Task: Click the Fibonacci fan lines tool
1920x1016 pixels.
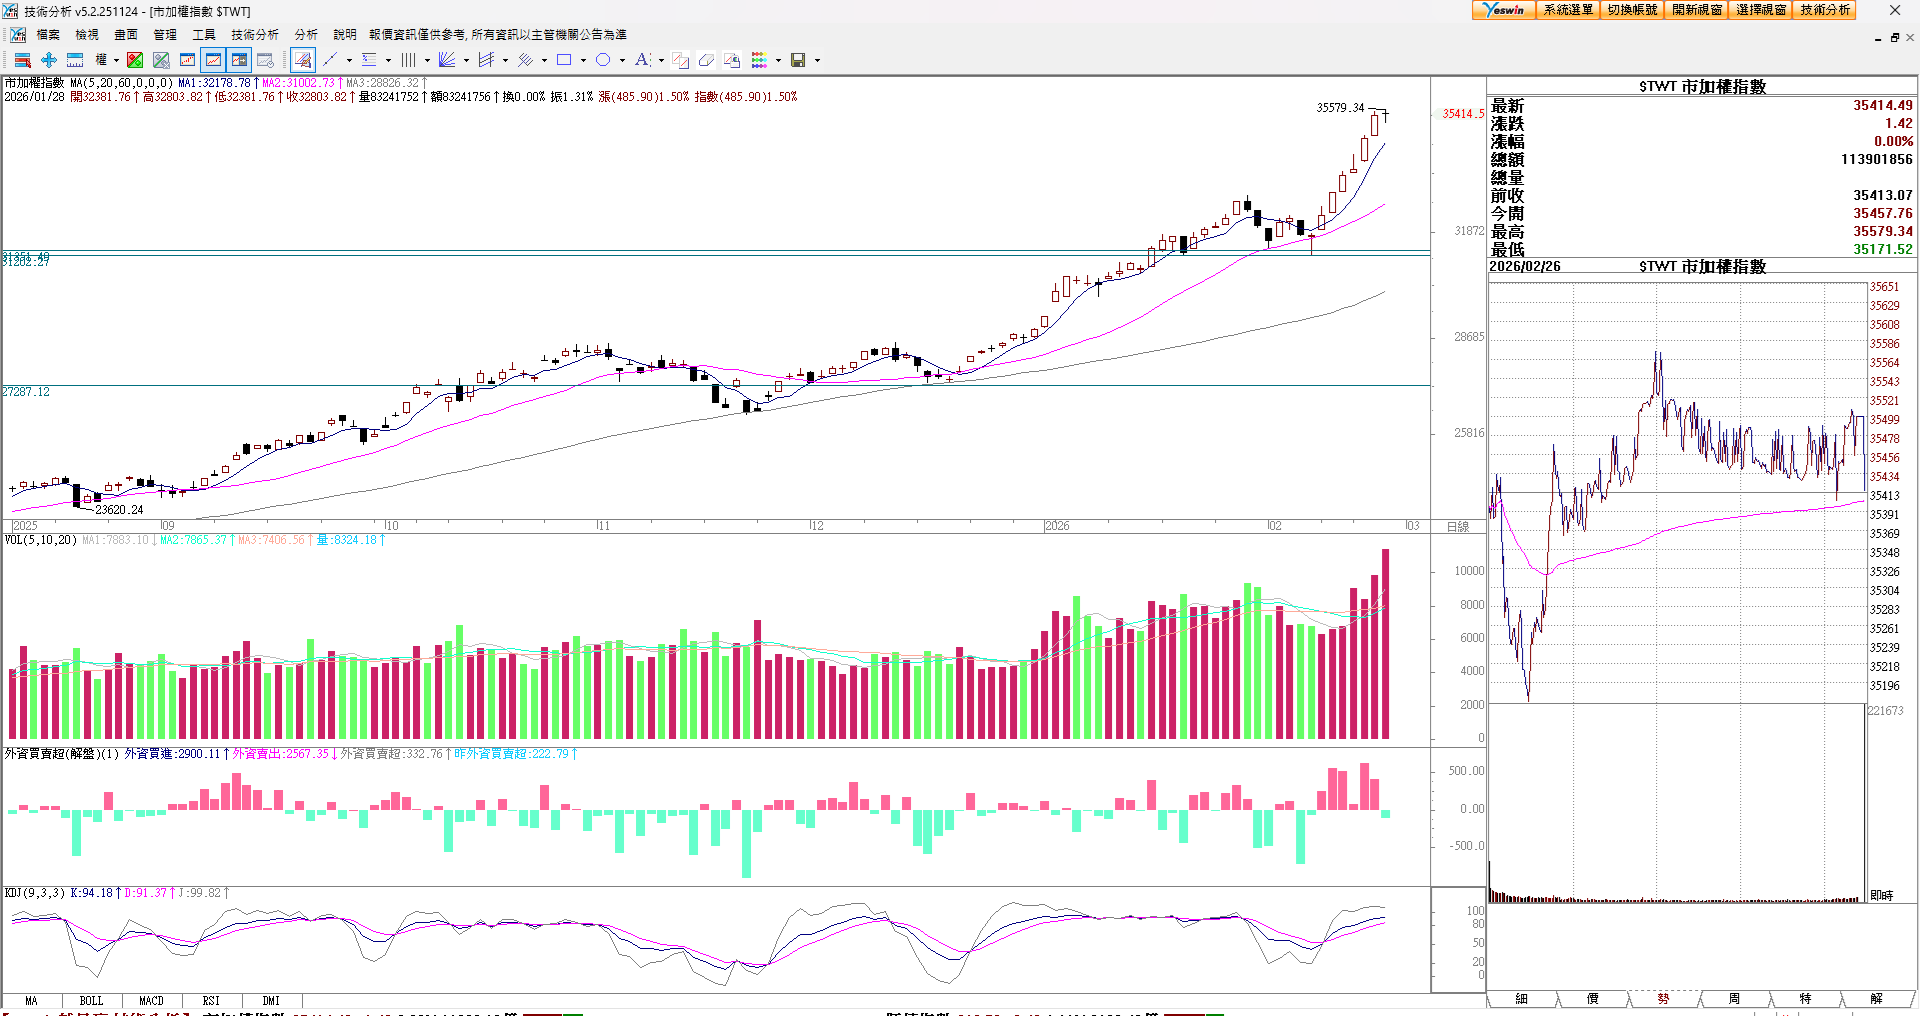Action: pos(447,60)
